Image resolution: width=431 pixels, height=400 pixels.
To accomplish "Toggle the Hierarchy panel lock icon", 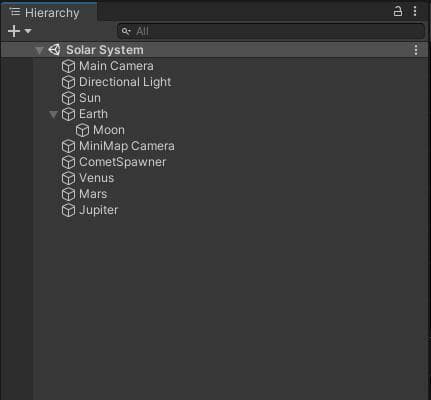I will 397,11.
